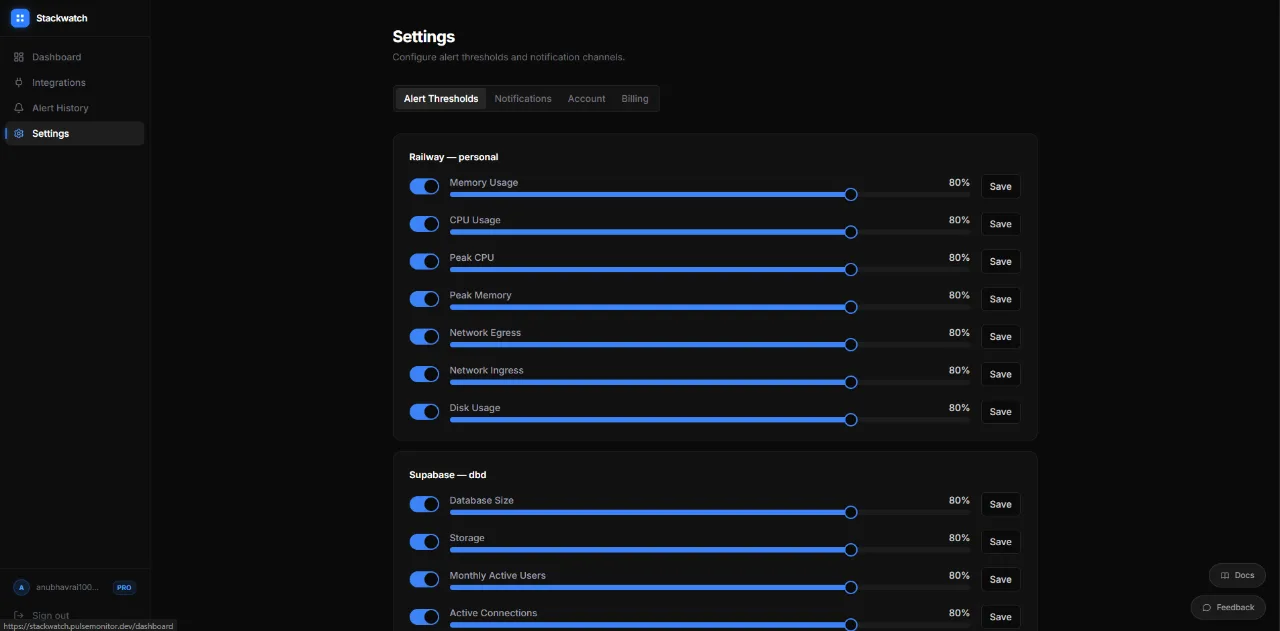
Task: Click the Database Size slider handle
Action: click(851, 512)
